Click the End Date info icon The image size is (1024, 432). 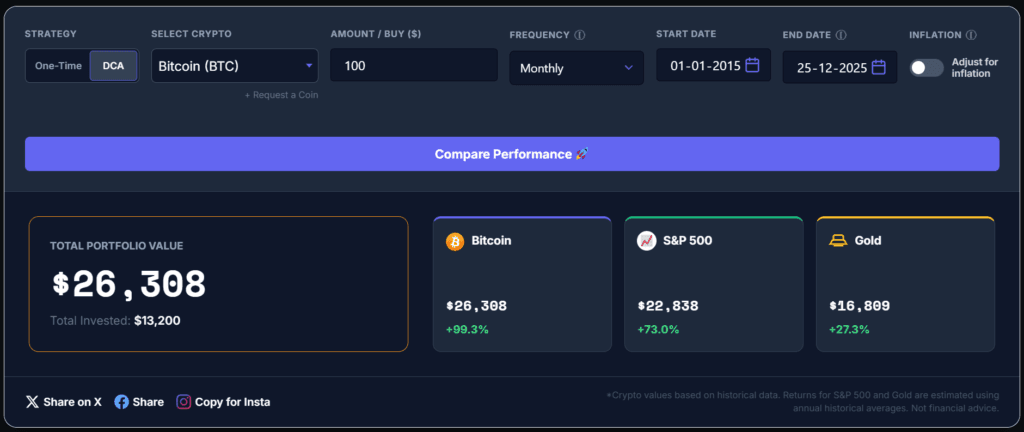841,35
